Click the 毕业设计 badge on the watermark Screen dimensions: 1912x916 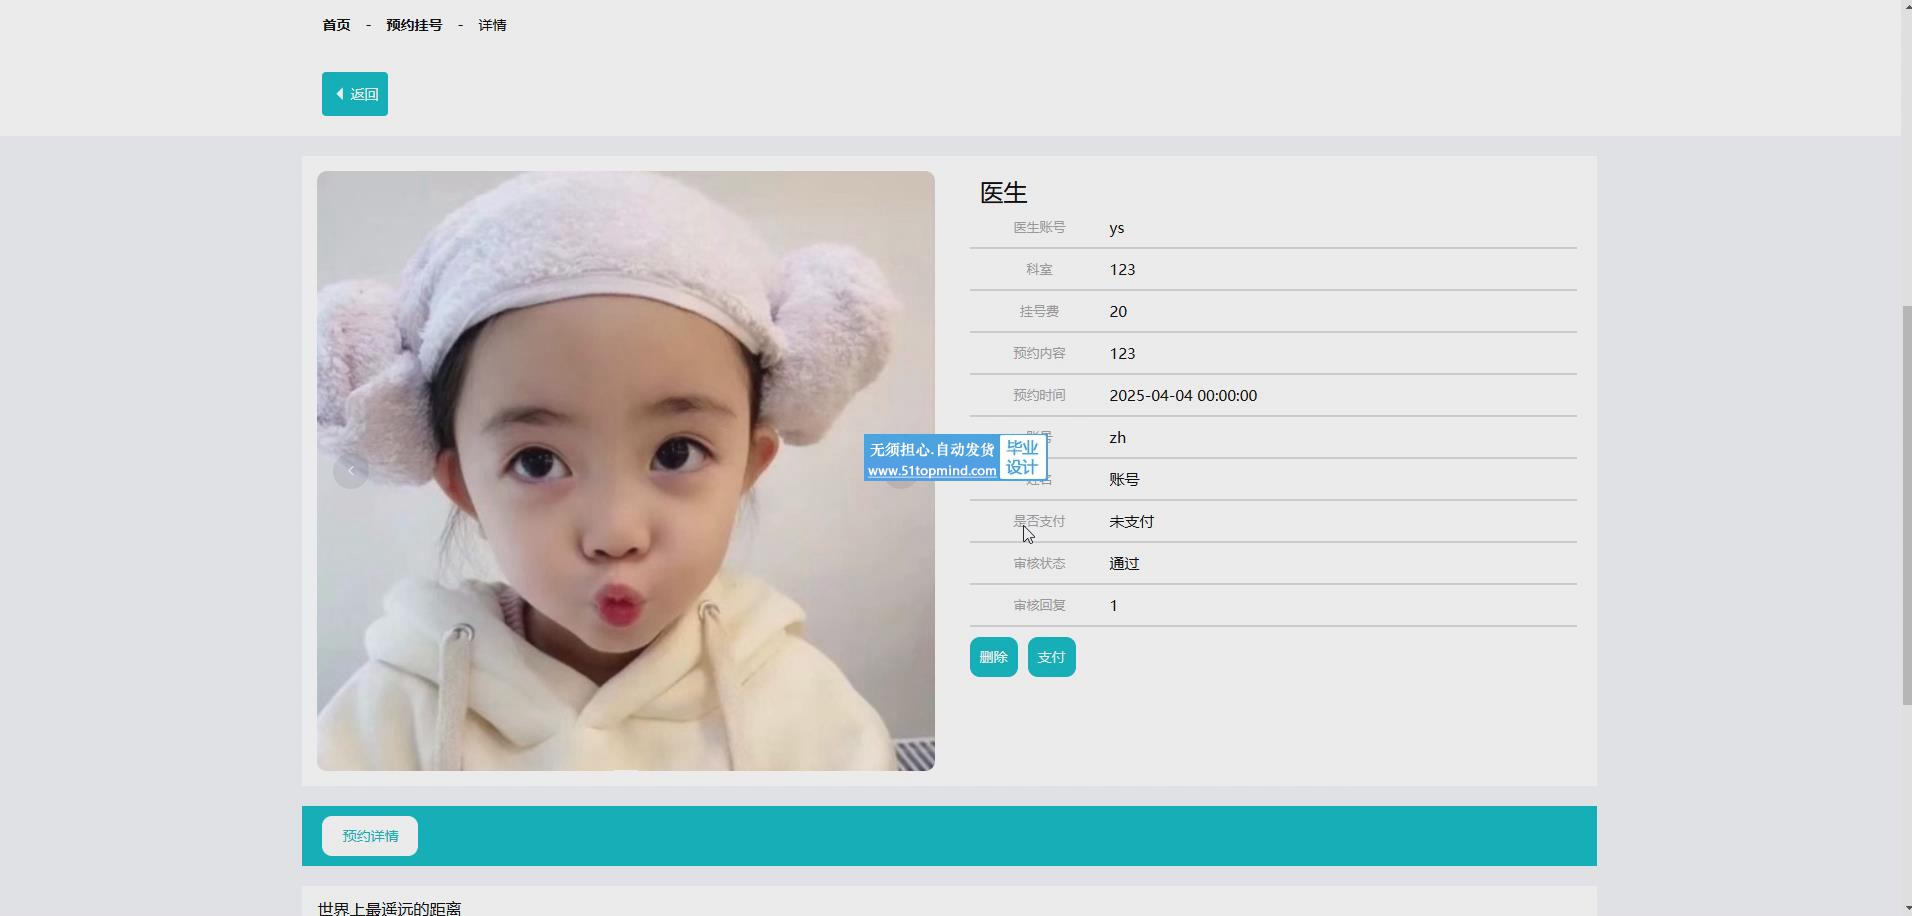coord(1022,458)
